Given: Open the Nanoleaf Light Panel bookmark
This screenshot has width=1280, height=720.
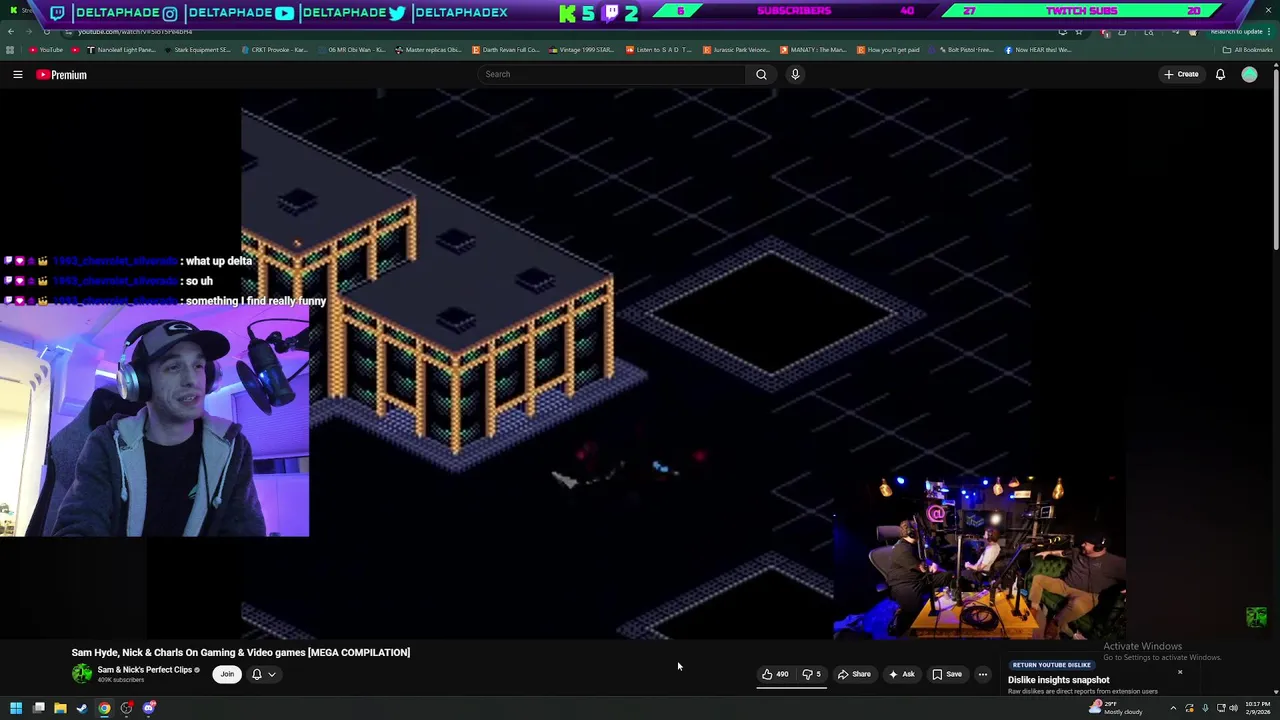Looking at the screenshot, I should tap(122, 50).
